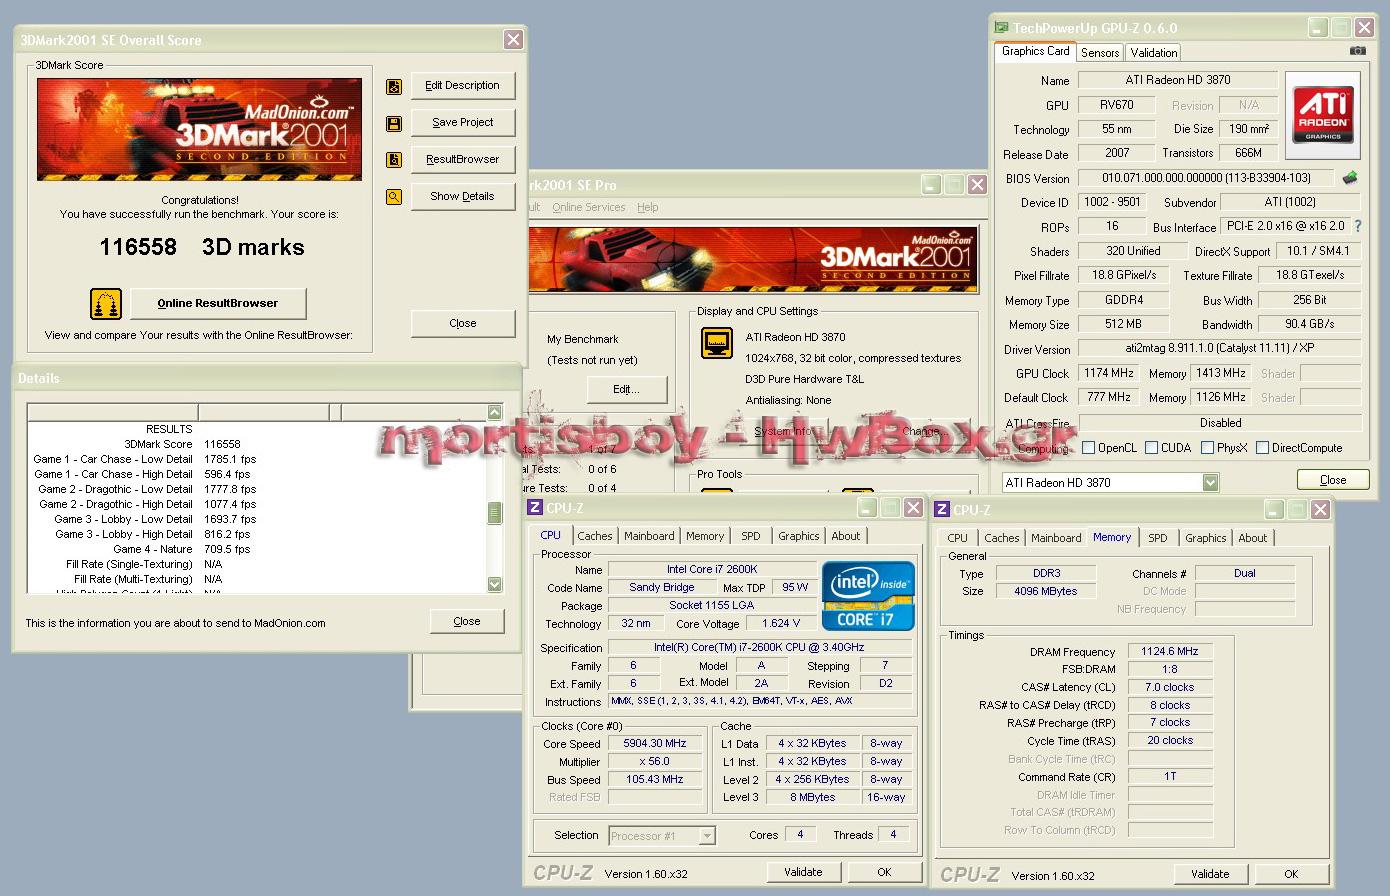The height and width of the screenshot is (896, 1390).
Task: Open the ATI Radeon HD 3870 card dropdown
Action: [x=1210, y=483]
